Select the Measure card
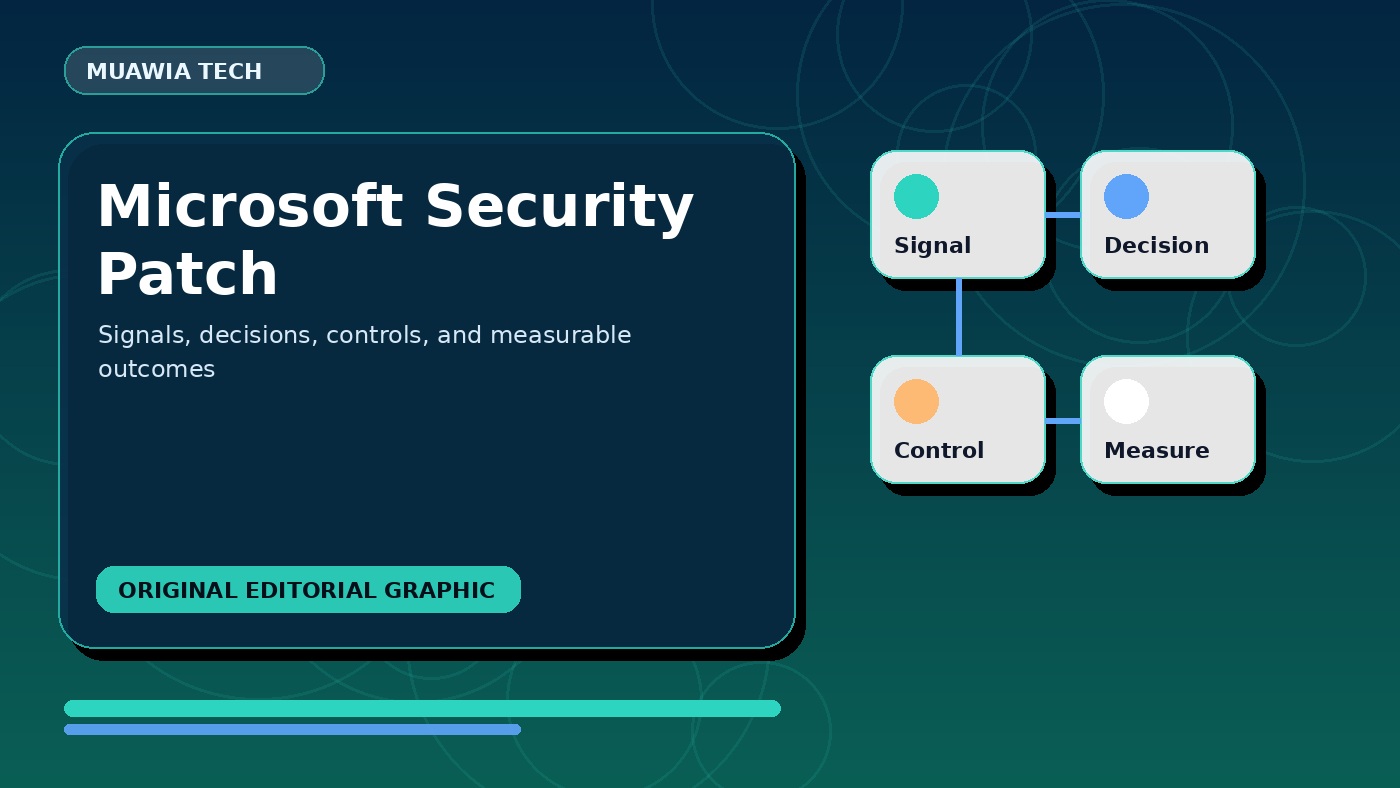The width and height of the screenshot is (1400, 788). point(1168,419)
